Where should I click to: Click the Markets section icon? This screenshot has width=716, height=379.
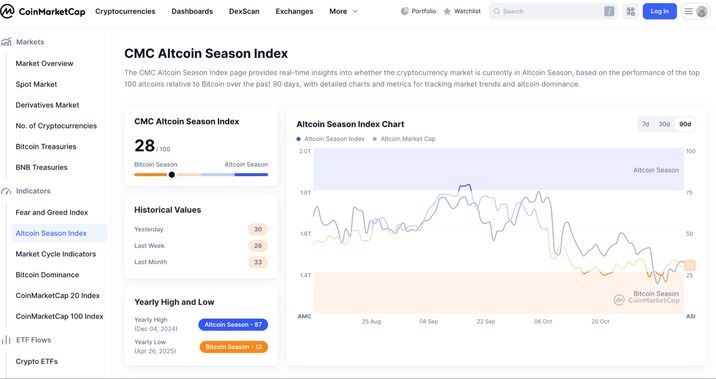point(6,42)
